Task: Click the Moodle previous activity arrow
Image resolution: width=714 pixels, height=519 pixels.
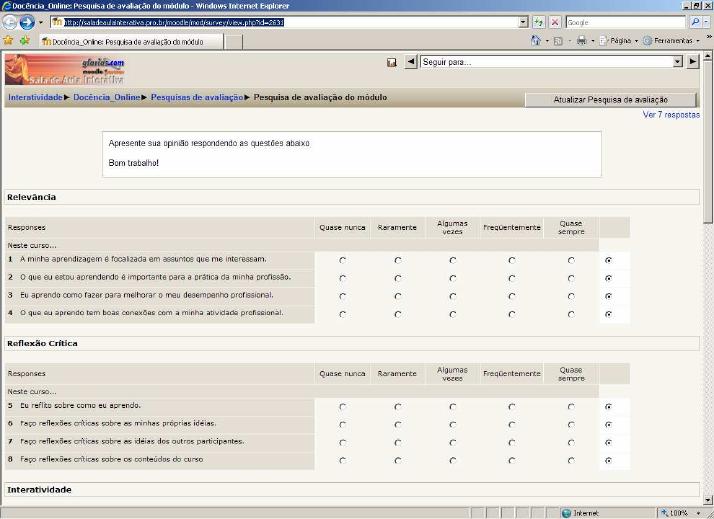Action: tap(410, 62)
